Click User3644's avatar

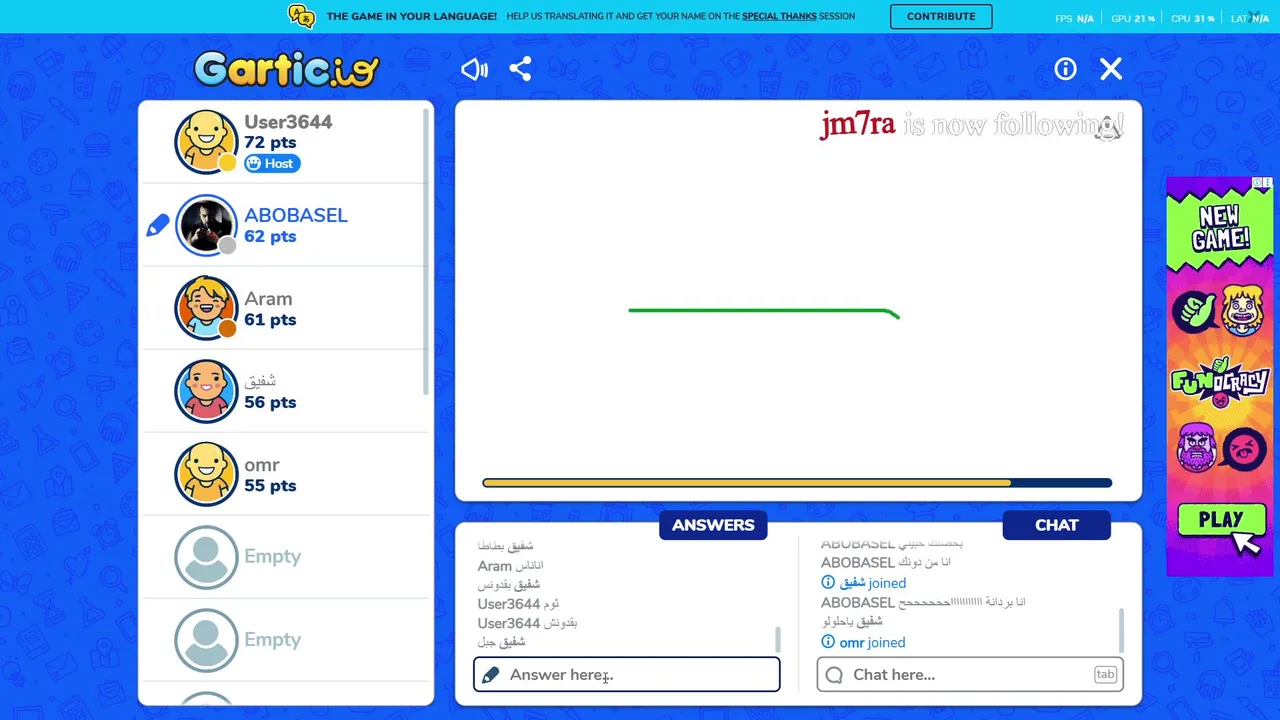[x=206, y=142]
